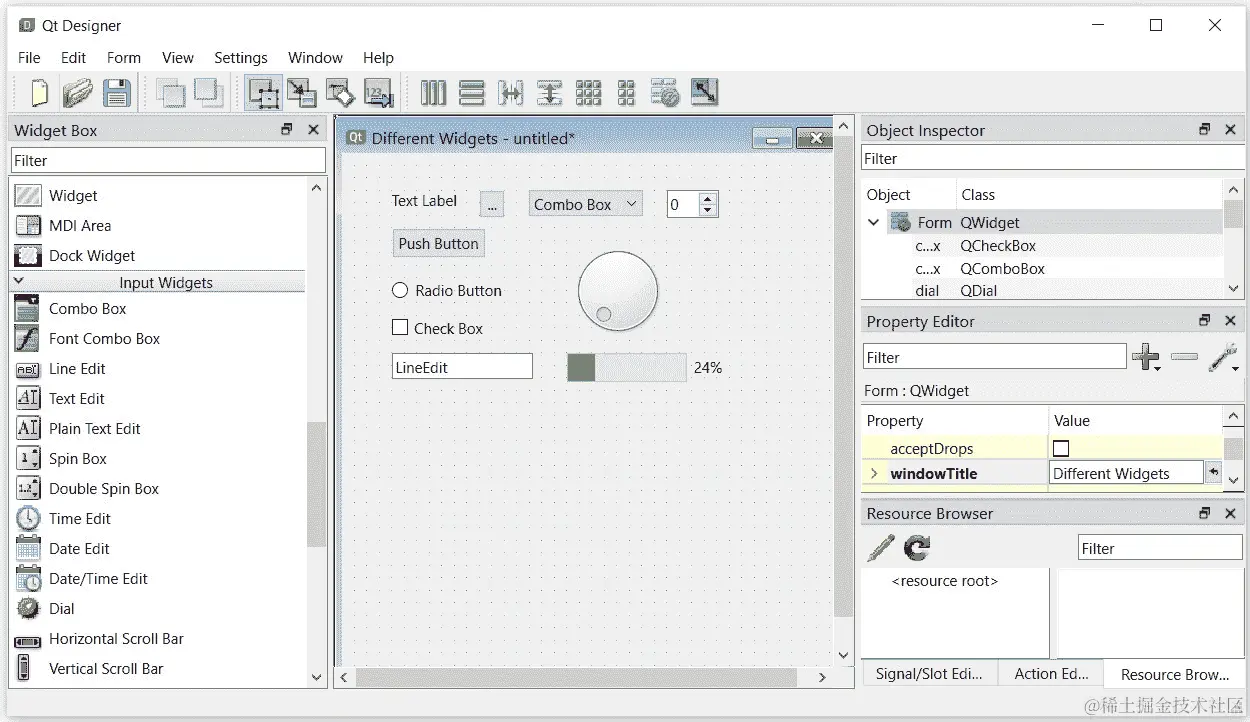Expand the windowTitle property row
This screenshot has width=1250, height=722.
coord(875,473)
